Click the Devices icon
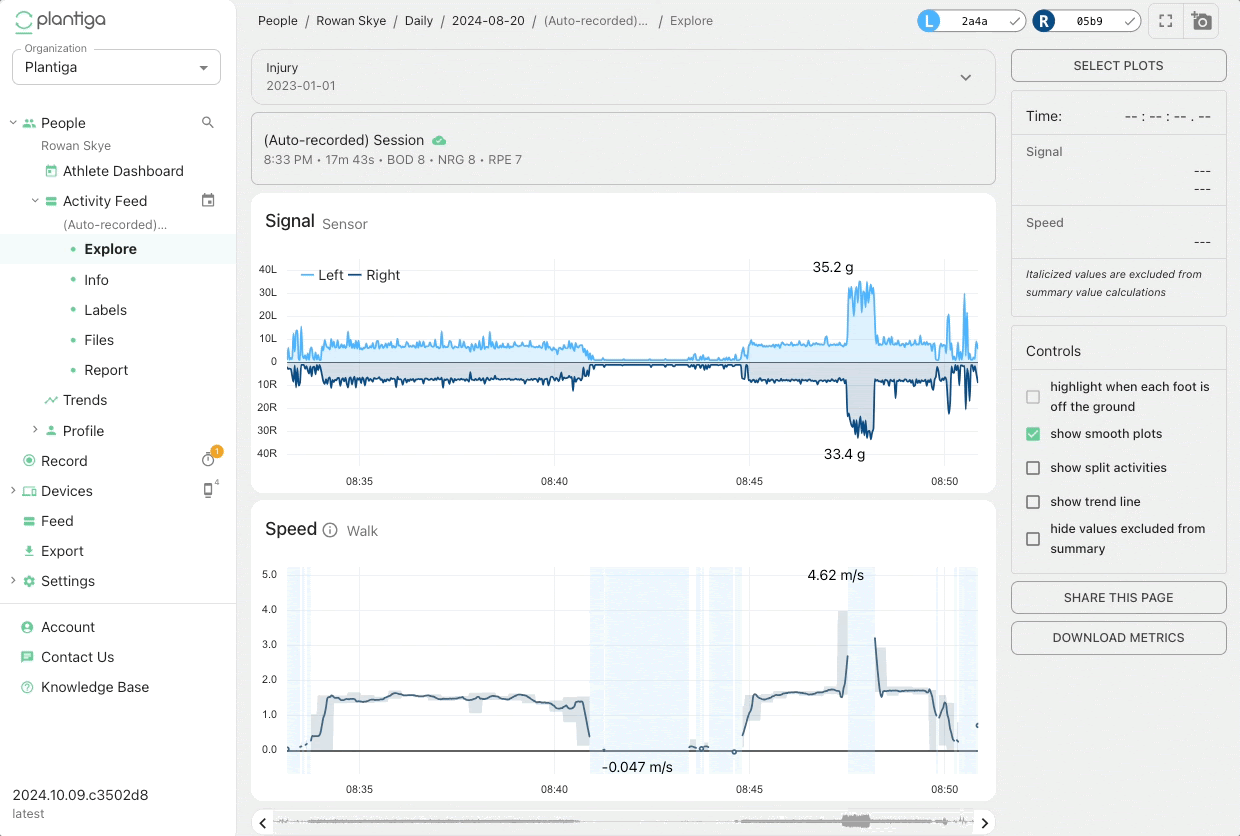This screenshot has width=1240, height=836. (29, 491)
